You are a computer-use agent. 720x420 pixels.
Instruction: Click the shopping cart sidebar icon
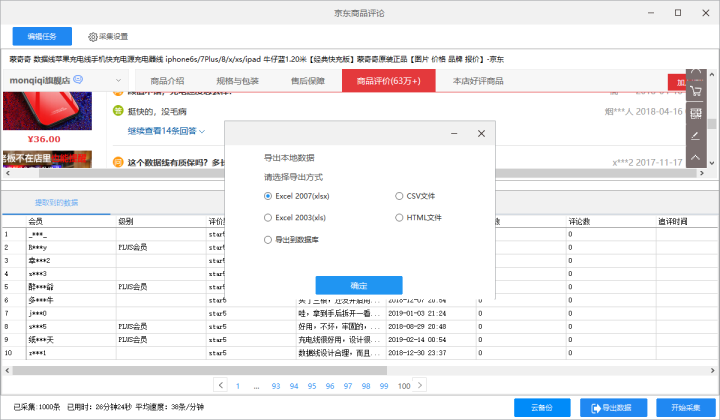pyautogui.click(x=696, y=91)
